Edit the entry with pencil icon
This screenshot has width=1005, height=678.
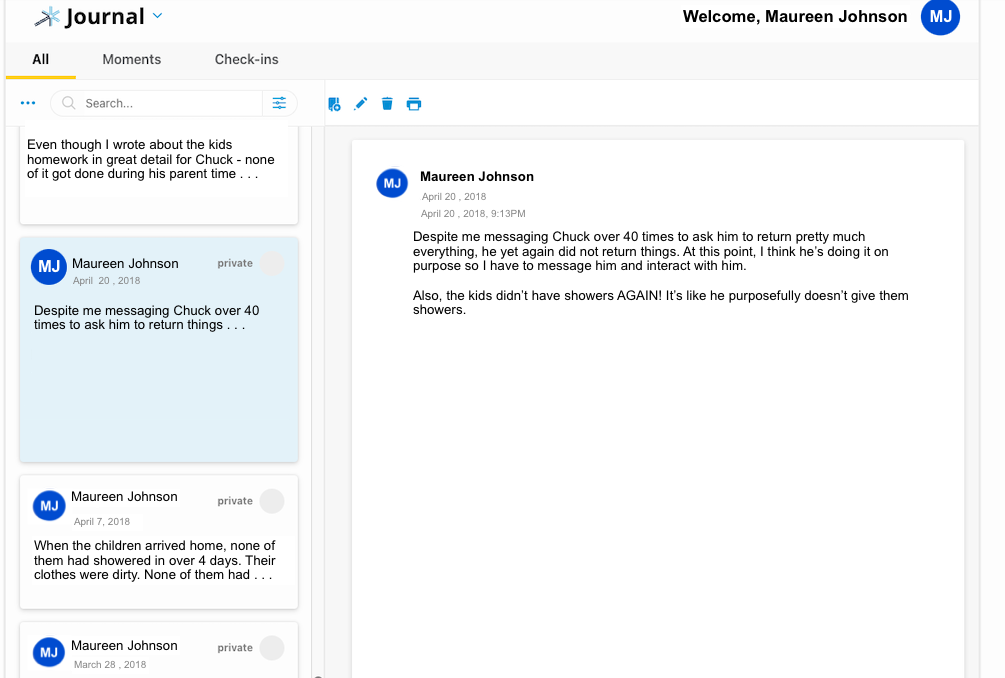pos(361,104)
